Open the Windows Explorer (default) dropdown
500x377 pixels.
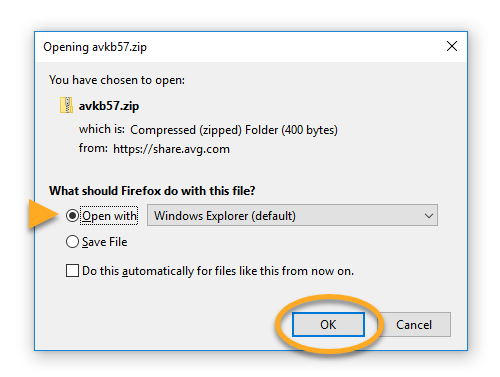pos(292,215)
